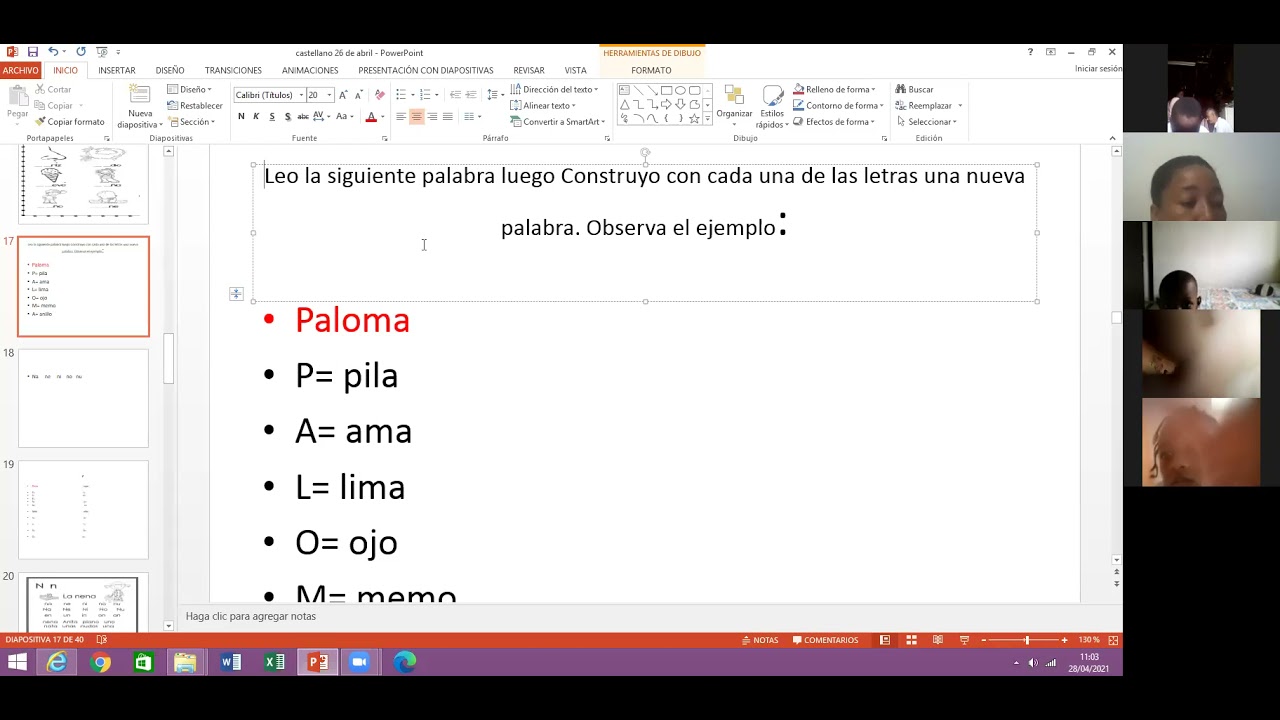The image size is (1280, 720).
Task: Start slideshow from status bar
Action: 964,640
